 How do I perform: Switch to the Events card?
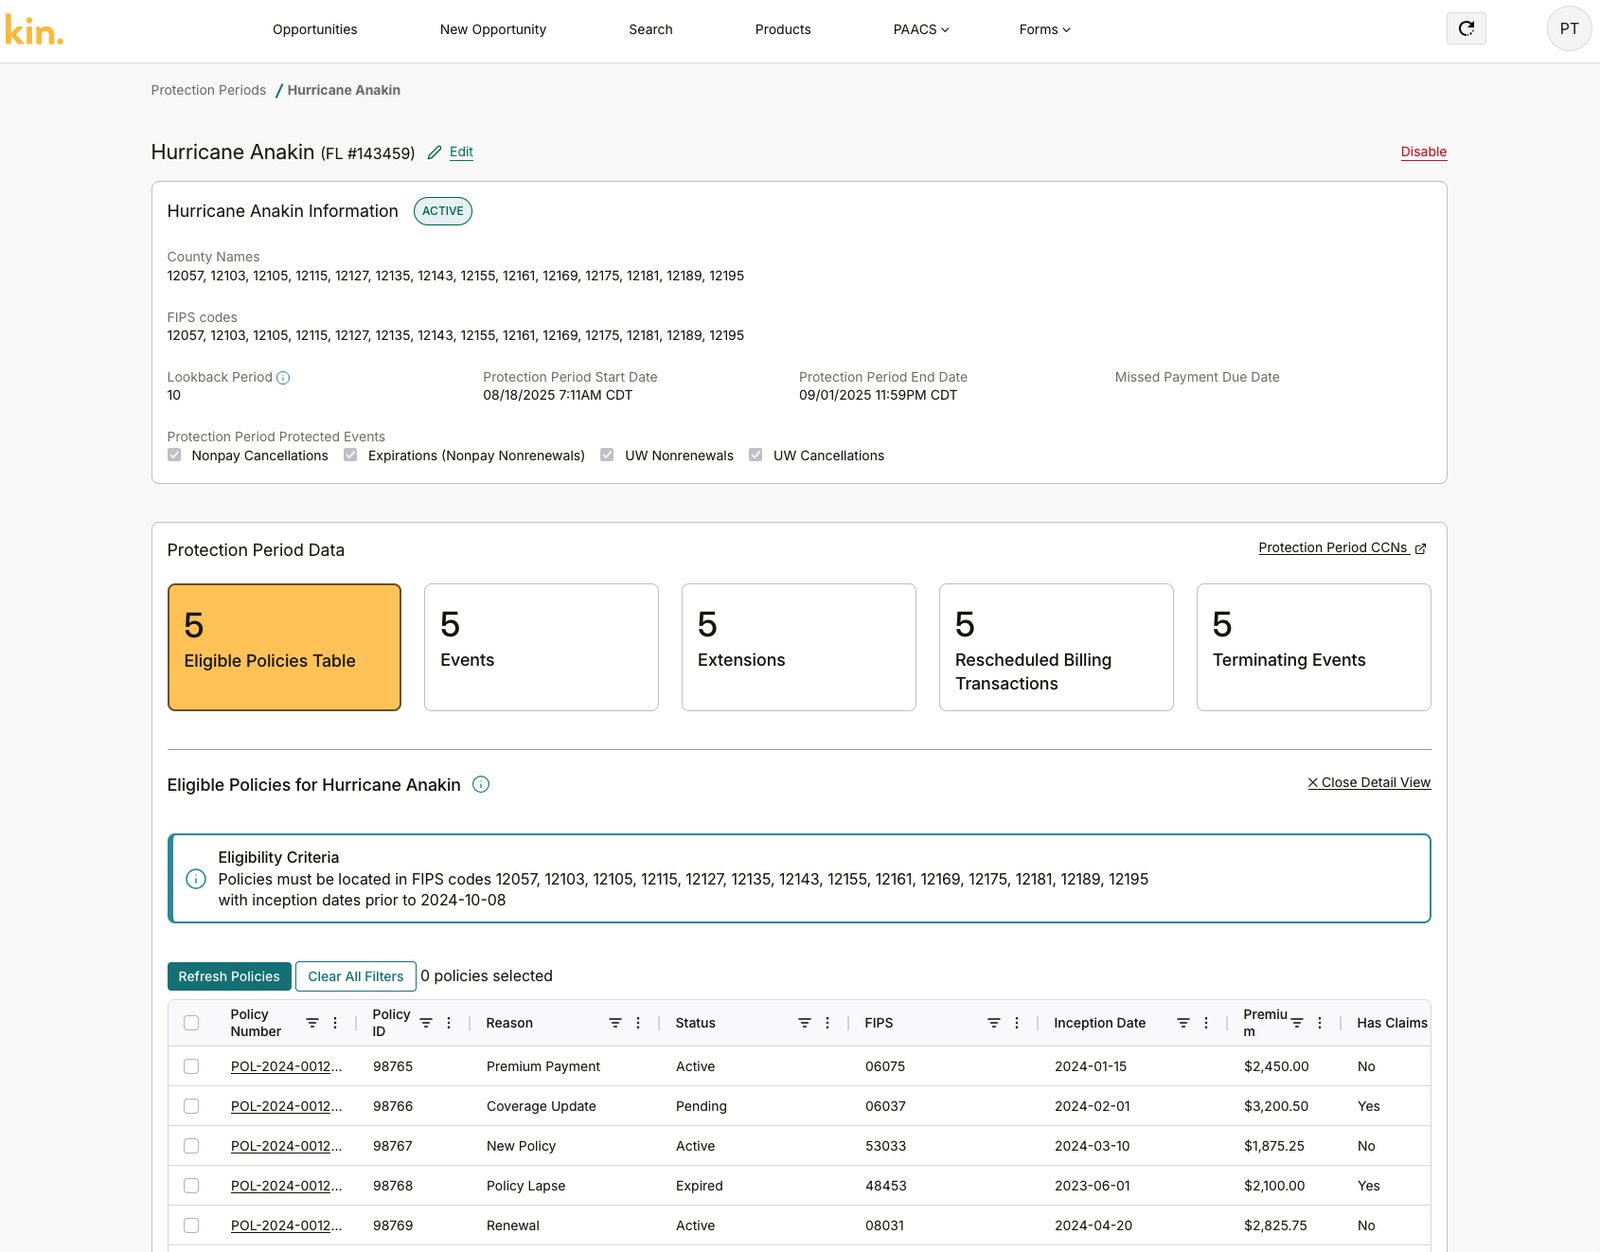pyautogui.click(x=541, y=647)
